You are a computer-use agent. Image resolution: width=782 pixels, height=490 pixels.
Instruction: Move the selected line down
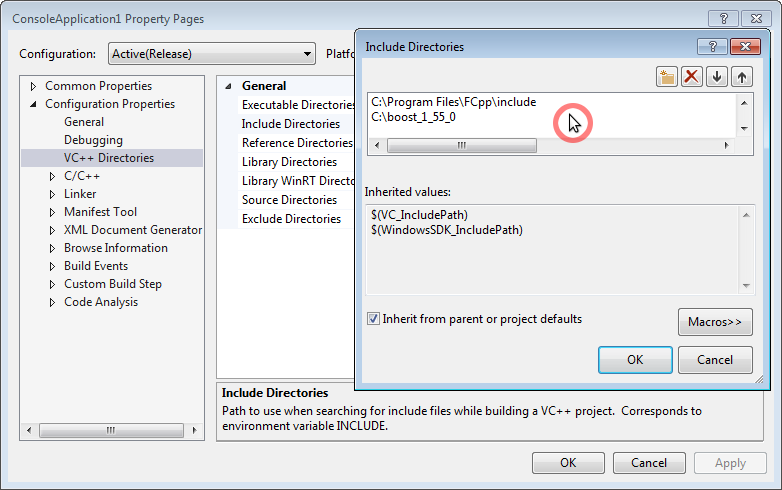pyautogui.click(x=717, y=77)
